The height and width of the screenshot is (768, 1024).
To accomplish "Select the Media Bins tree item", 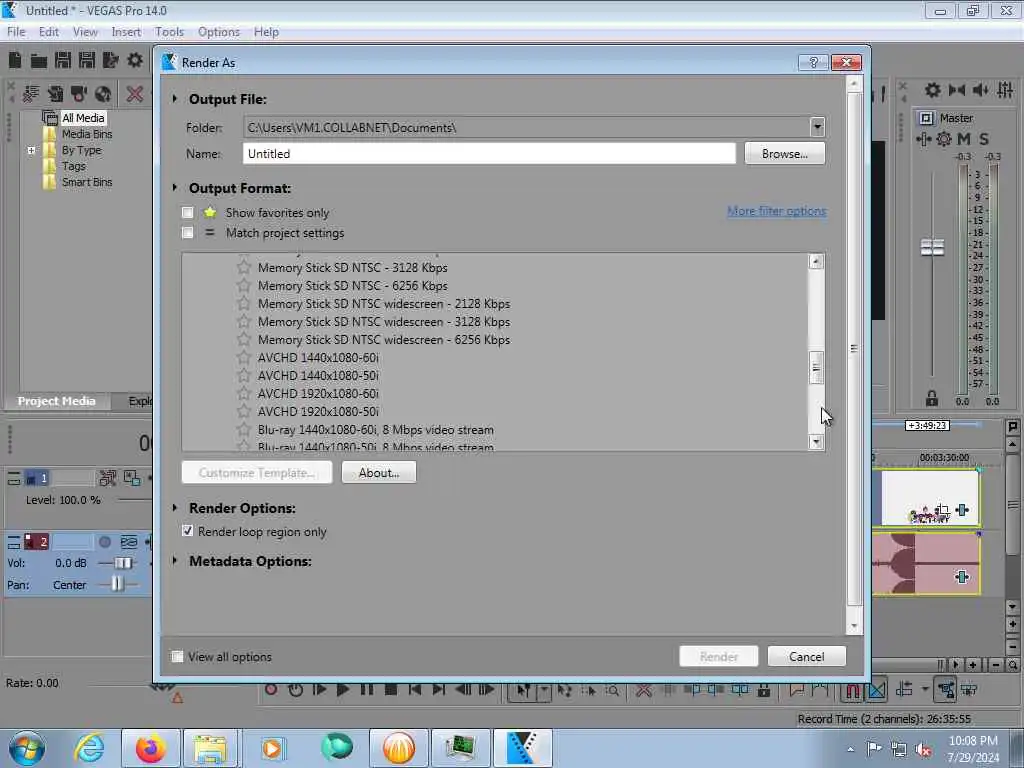I will pyautogui.click(x=87, y=134).
